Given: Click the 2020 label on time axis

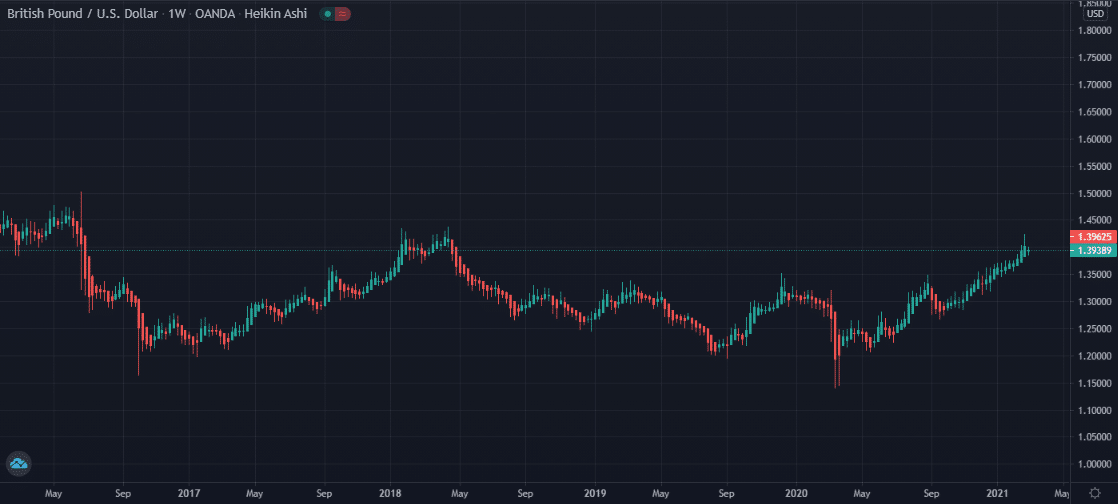Looking at the screenshot, I should tap(797, 494).
